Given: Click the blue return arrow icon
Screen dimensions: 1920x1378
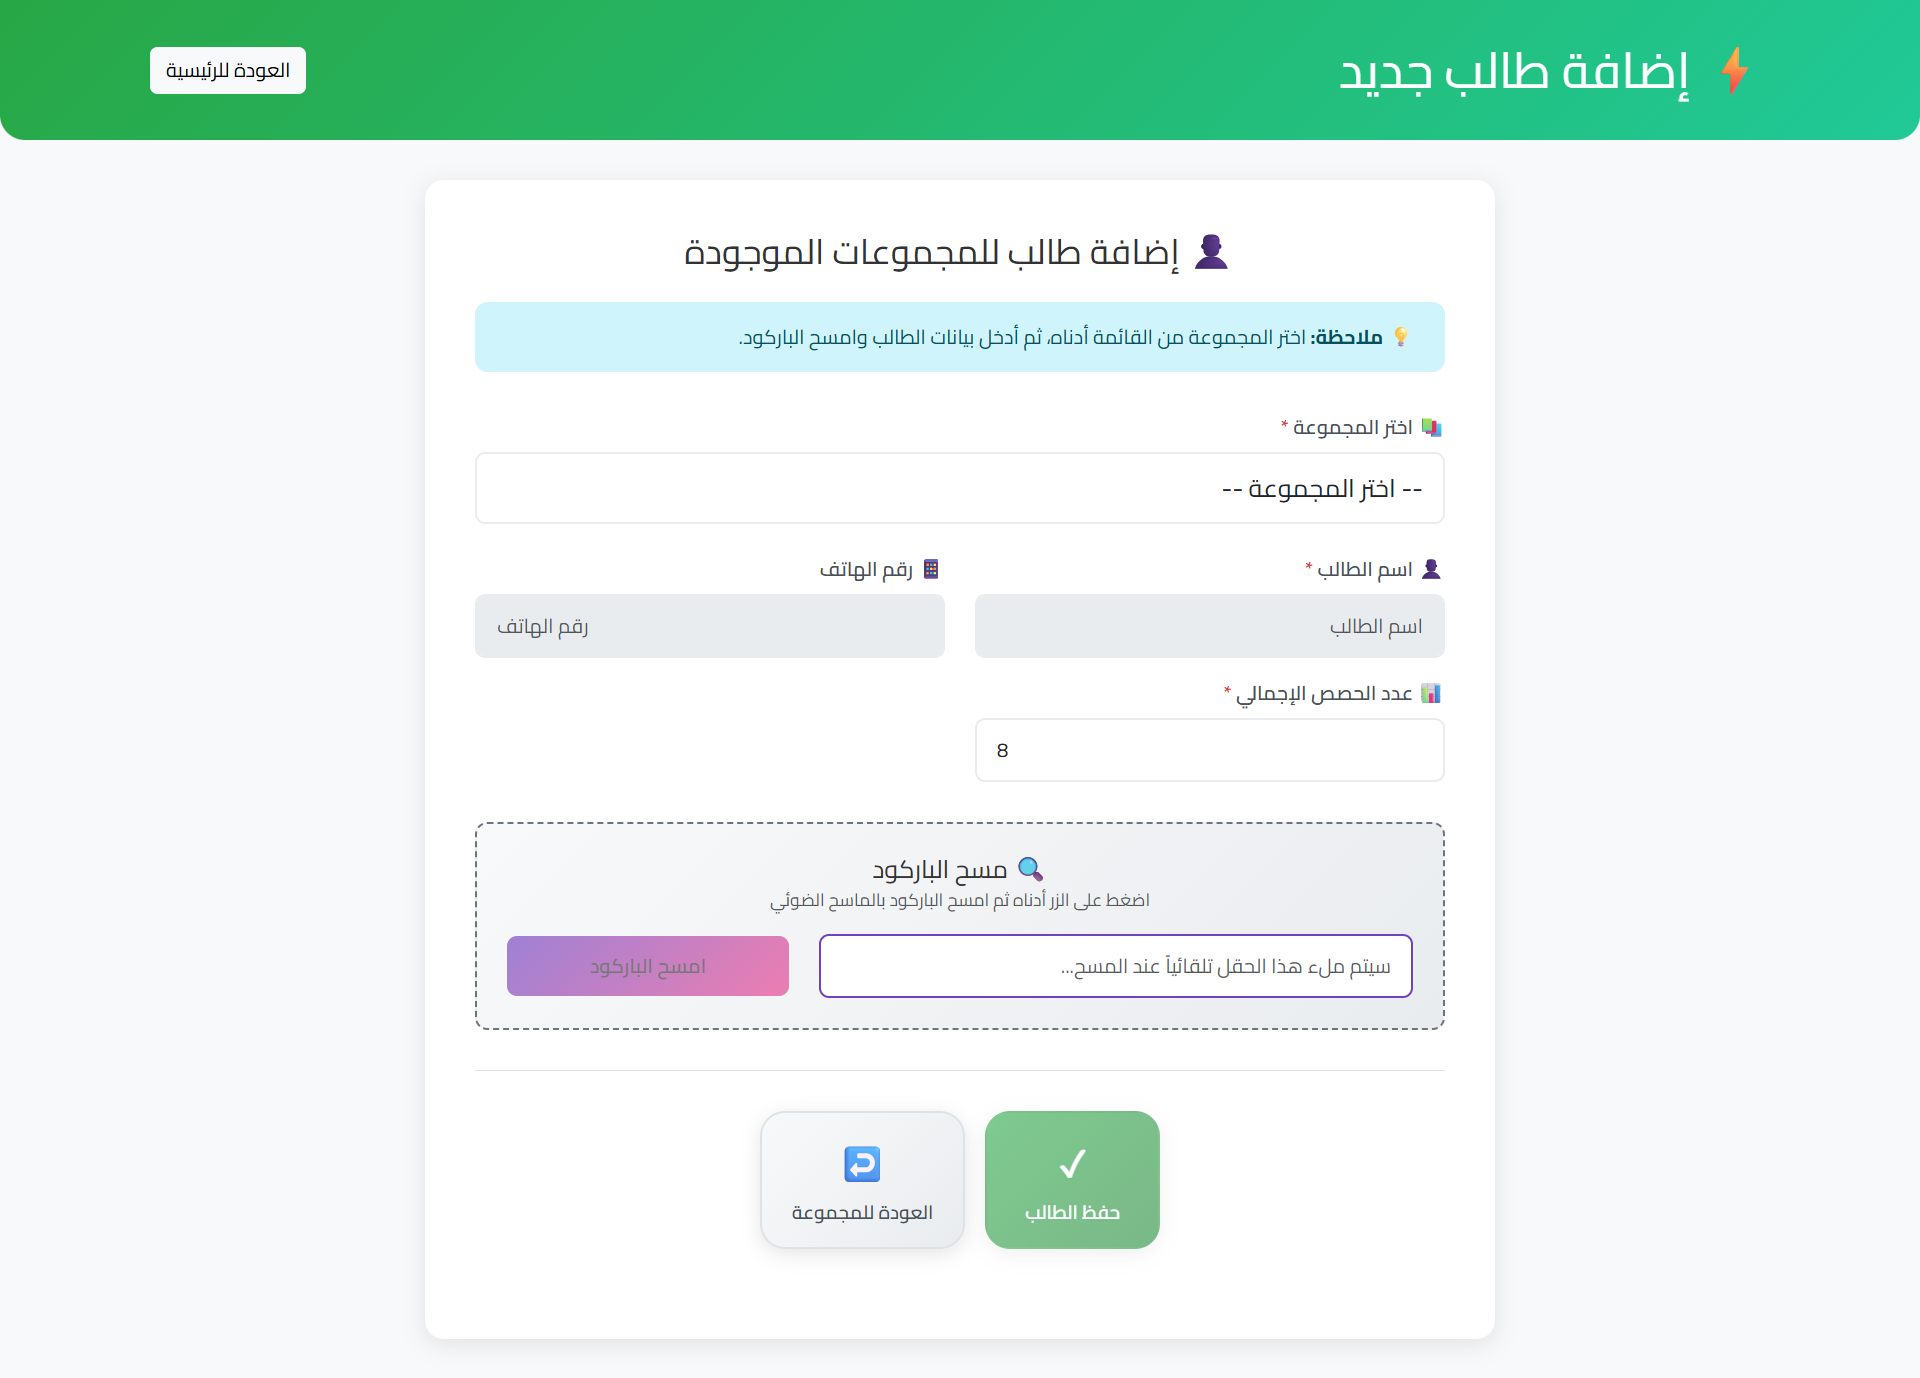Looking at the screenshot, I should click(862, 1164).
